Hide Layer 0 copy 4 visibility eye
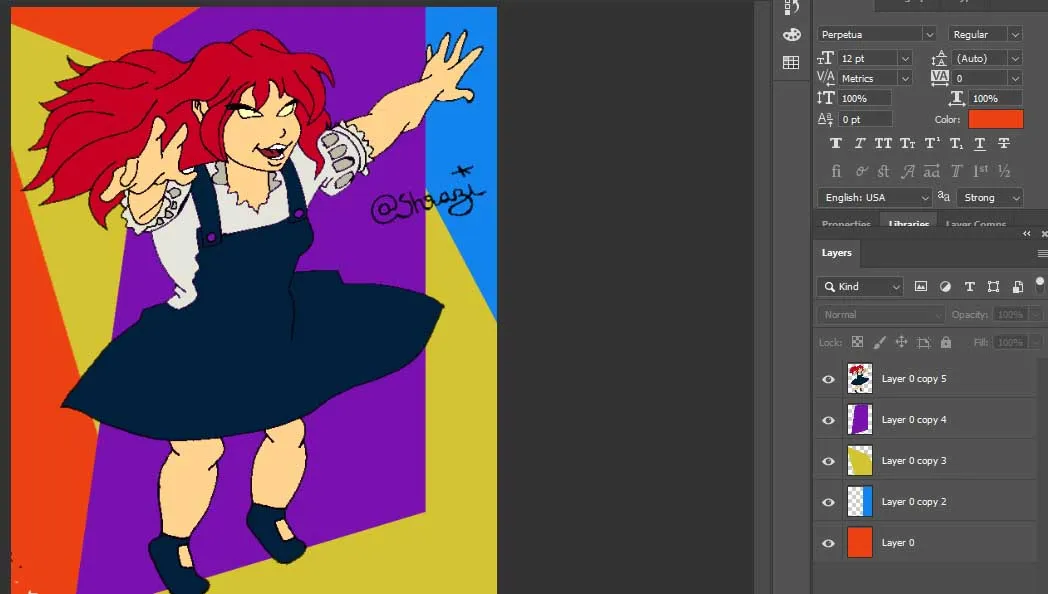This screenshot has height=594, width=1048. [828, 420]
